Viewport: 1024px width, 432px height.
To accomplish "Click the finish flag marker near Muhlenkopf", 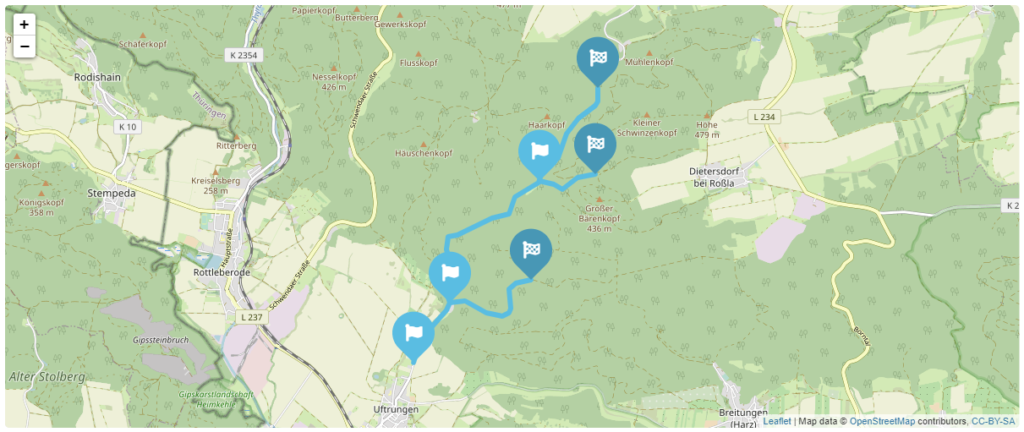I will tap(598, 61).
